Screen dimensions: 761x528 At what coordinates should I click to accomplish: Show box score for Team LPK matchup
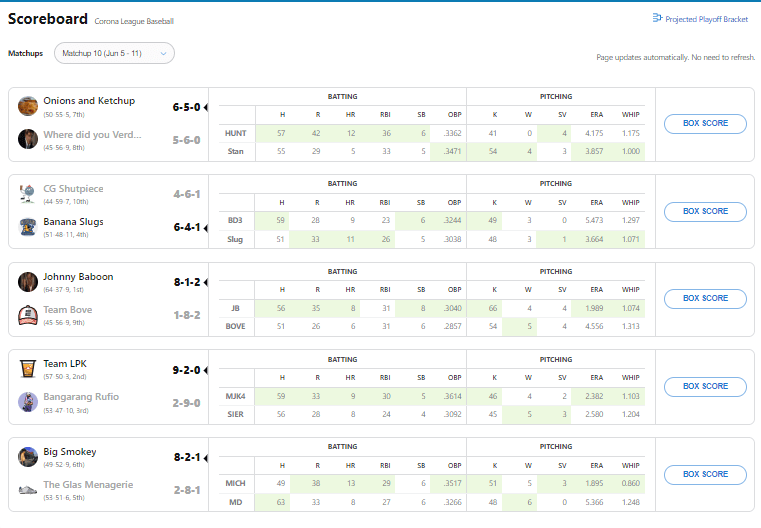pos(705,386)
